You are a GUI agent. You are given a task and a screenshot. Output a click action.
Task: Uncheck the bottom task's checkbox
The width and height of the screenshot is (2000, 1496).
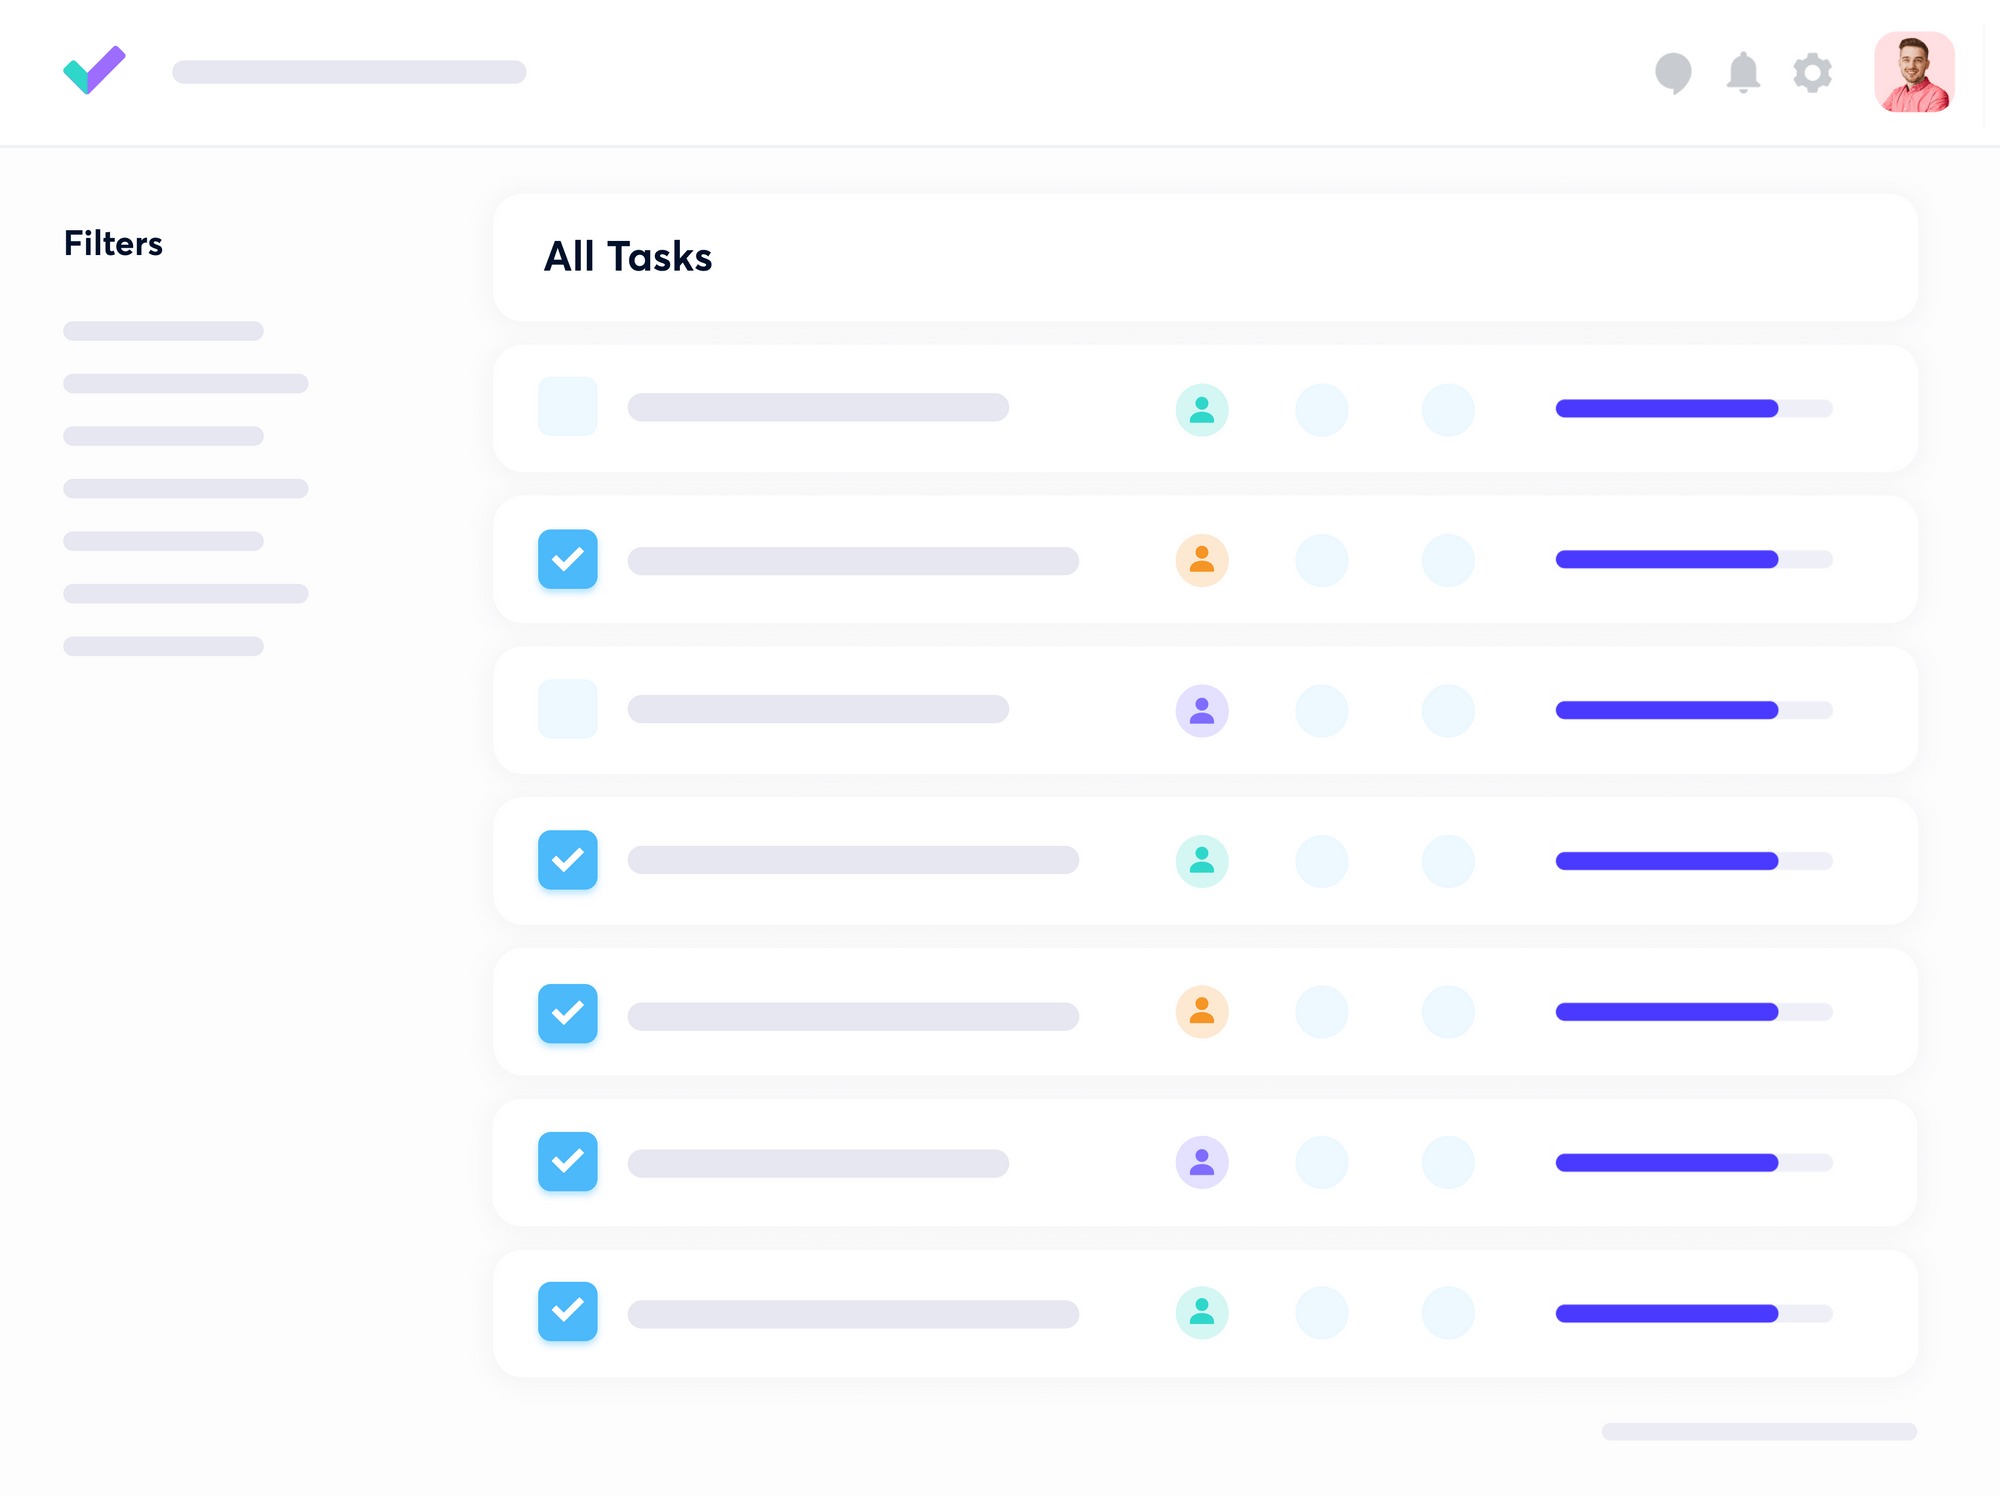[567, 1312]
